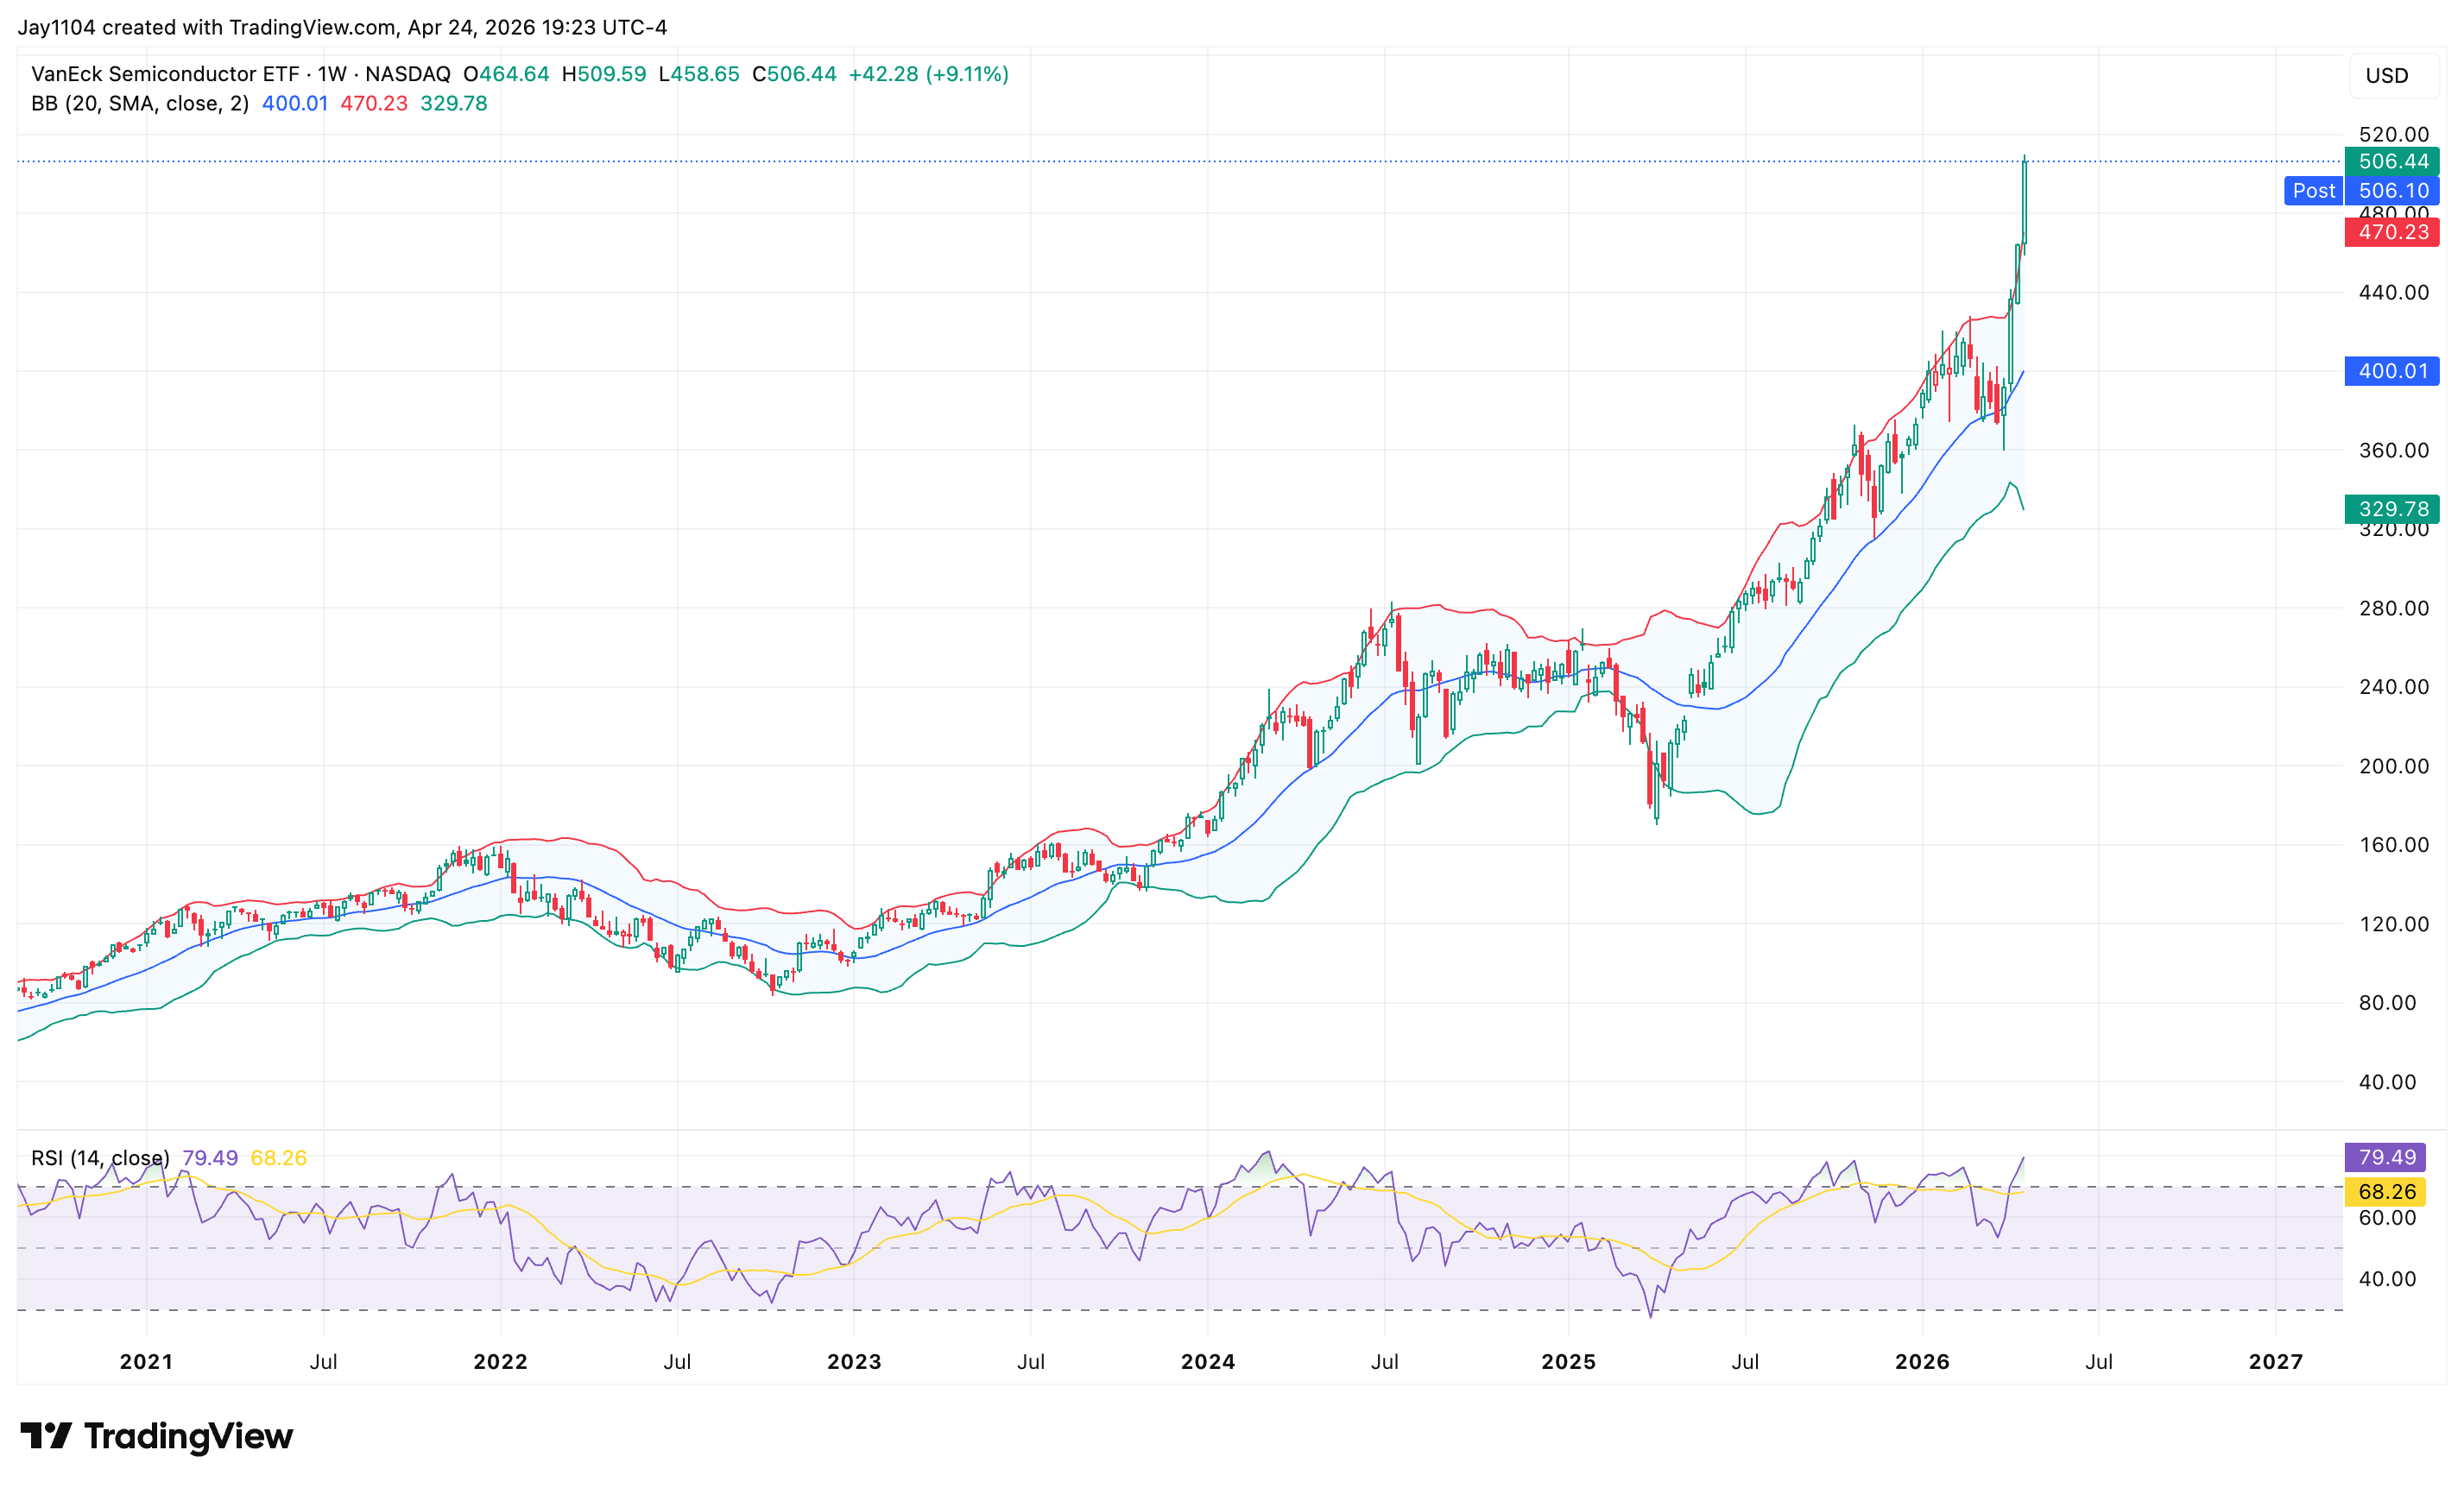Click the 2026 label on time axis

1921,1362
